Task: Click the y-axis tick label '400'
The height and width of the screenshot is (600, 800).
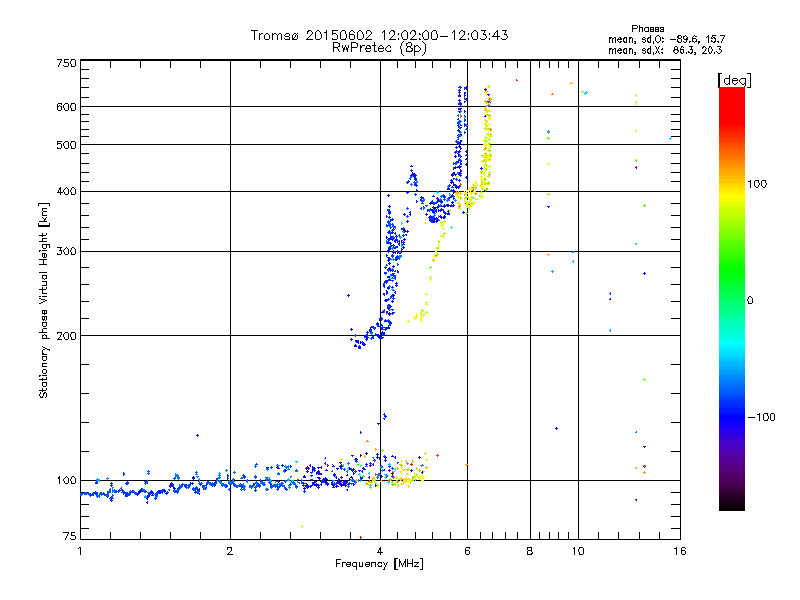Action: (67, 192)
